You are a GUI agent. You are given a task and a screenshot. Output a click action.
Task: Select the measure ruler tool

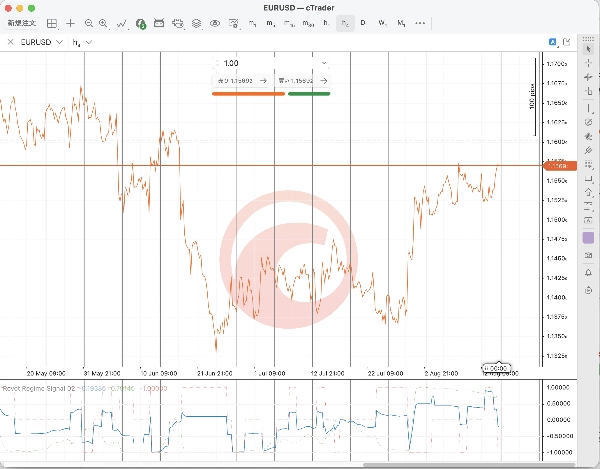[589, 91]
